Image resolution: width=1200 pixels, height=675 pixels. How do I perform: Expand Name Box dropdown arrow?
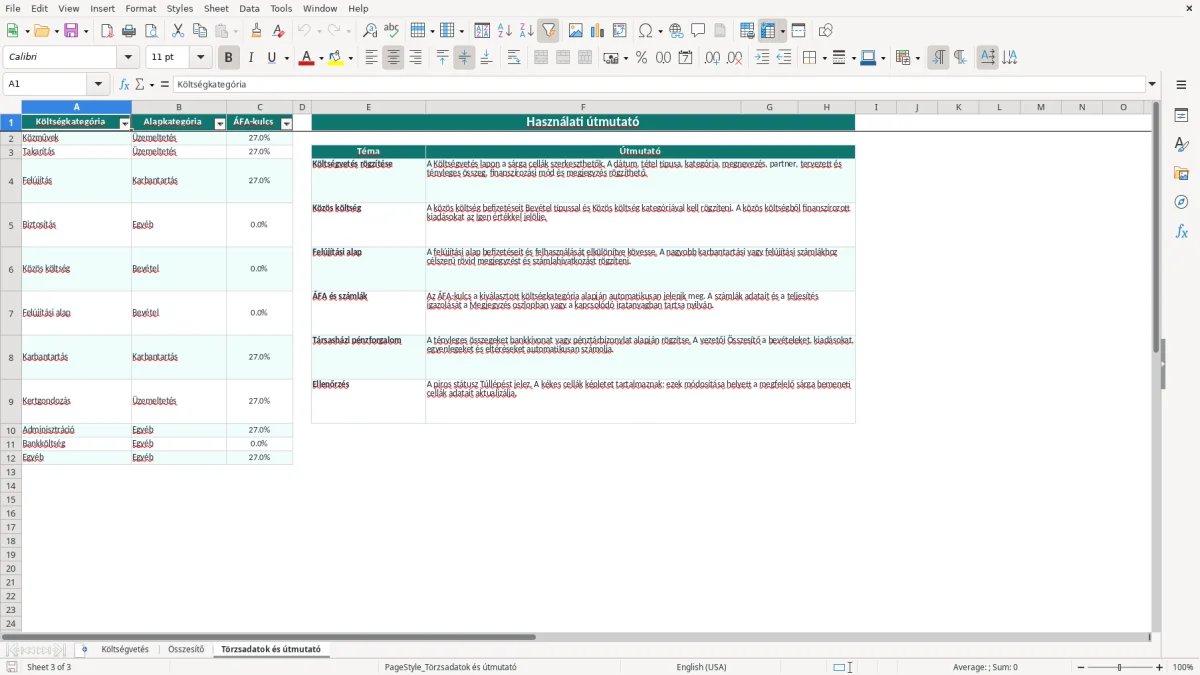[98, 84]
